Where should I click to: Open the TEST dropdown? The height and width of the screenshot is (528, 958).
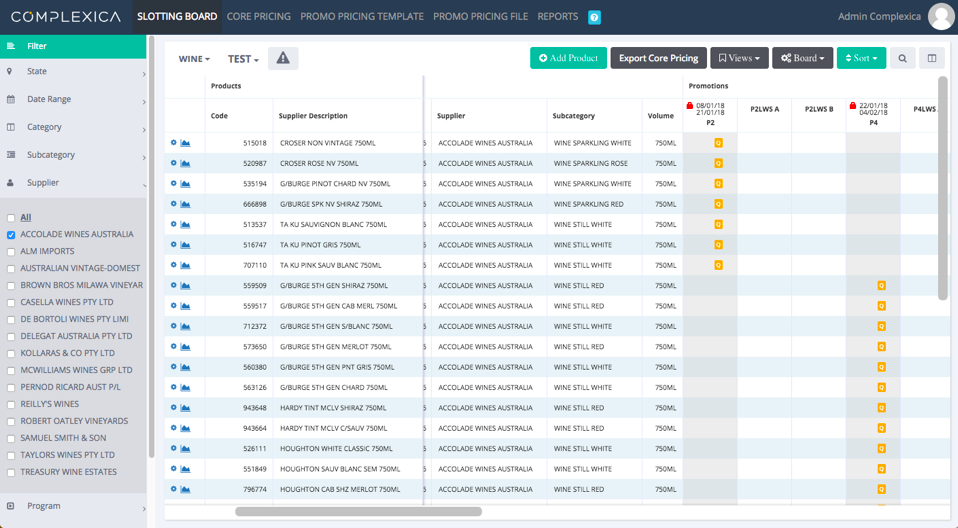pyautogui.click(x=243, y=59)
